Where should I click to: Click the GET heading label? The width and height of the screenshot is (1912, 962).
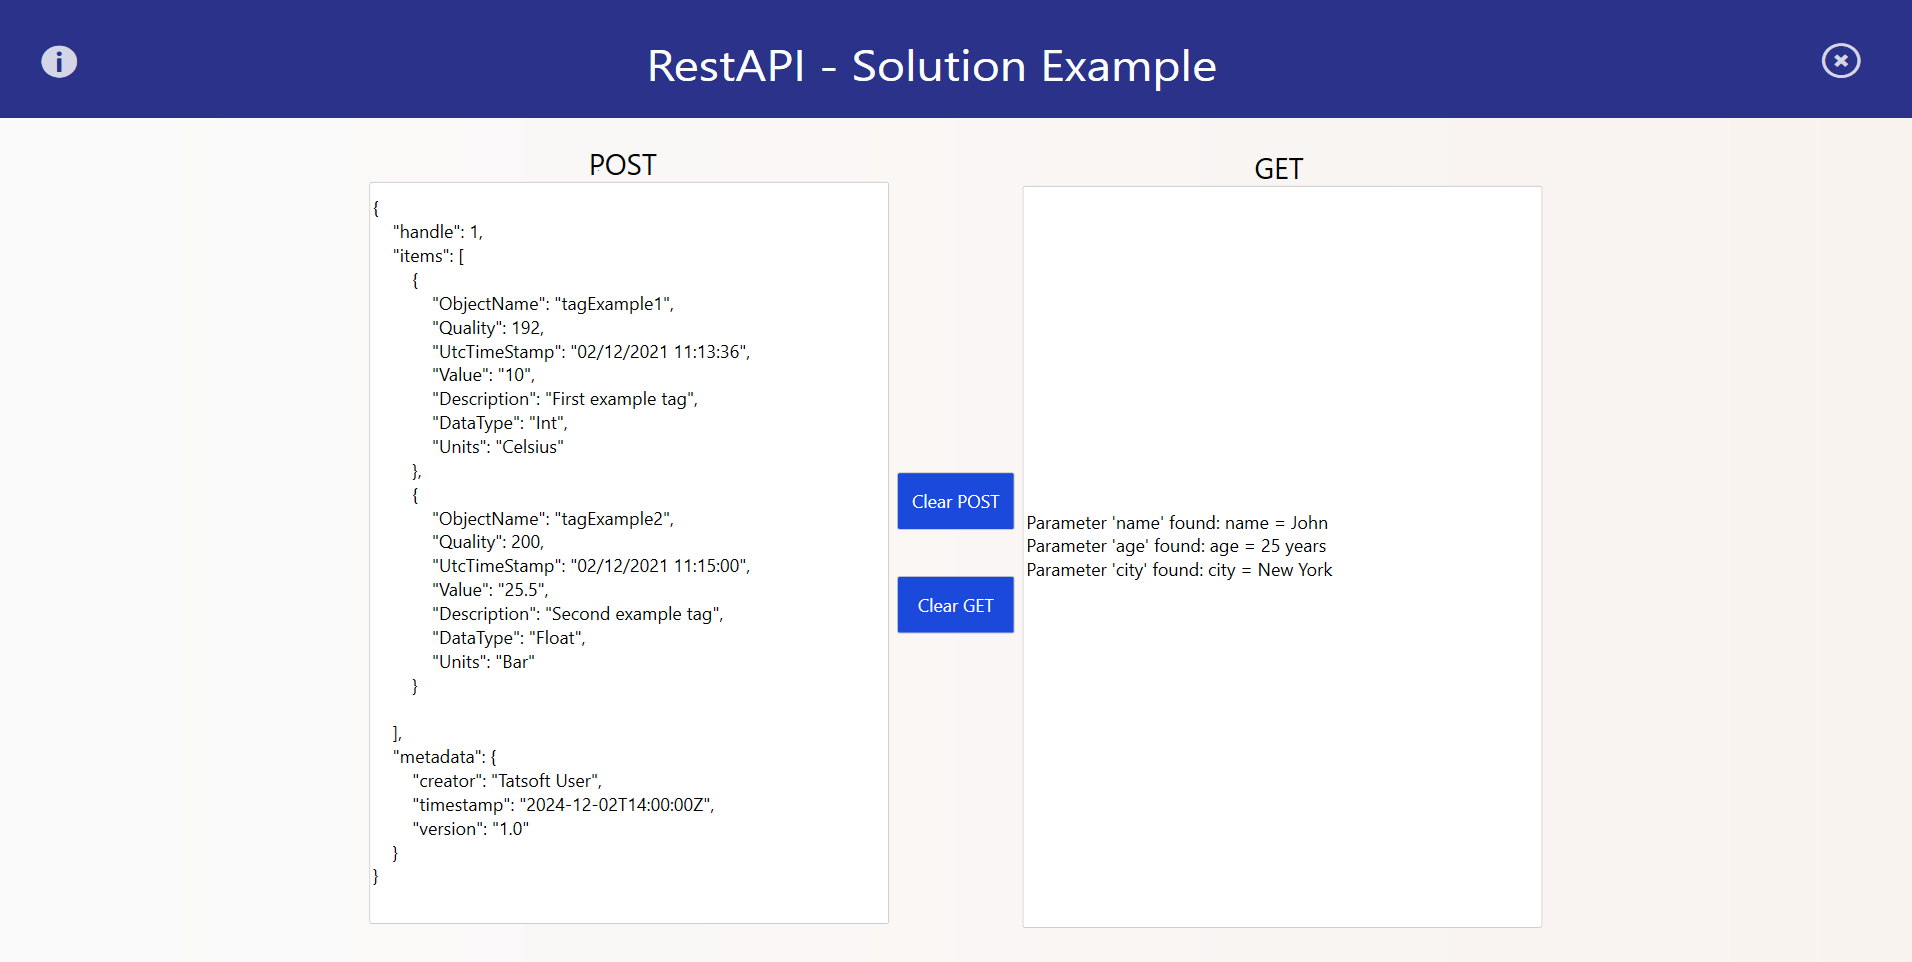point(1278,169)
